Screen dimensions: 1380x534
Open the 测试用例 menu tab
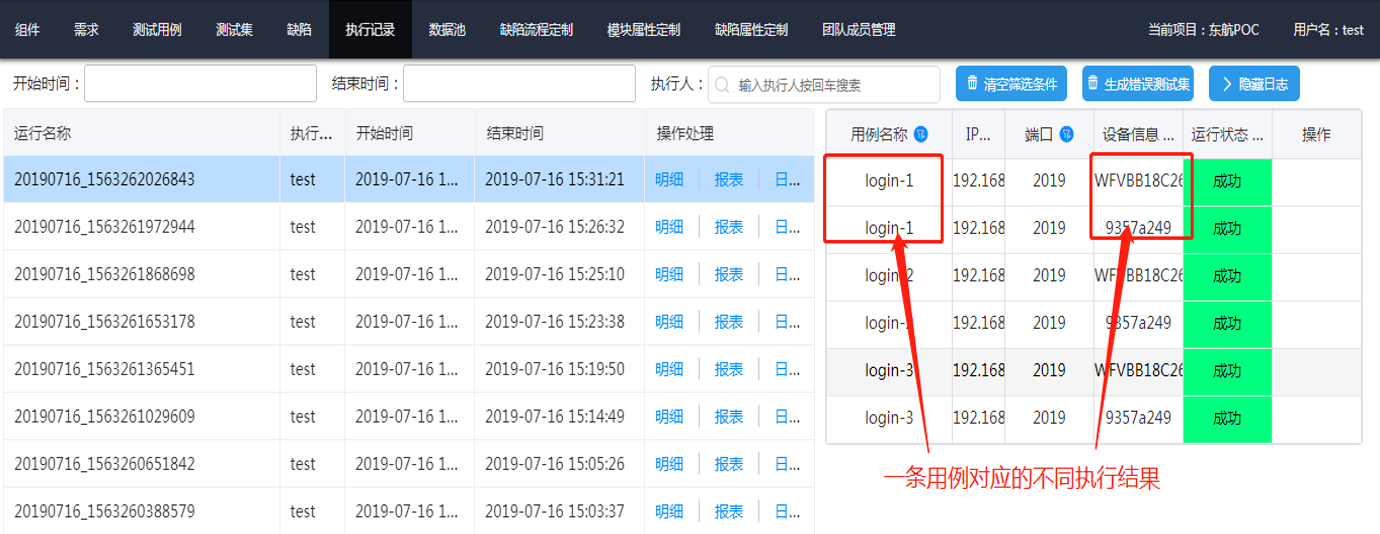157,29
